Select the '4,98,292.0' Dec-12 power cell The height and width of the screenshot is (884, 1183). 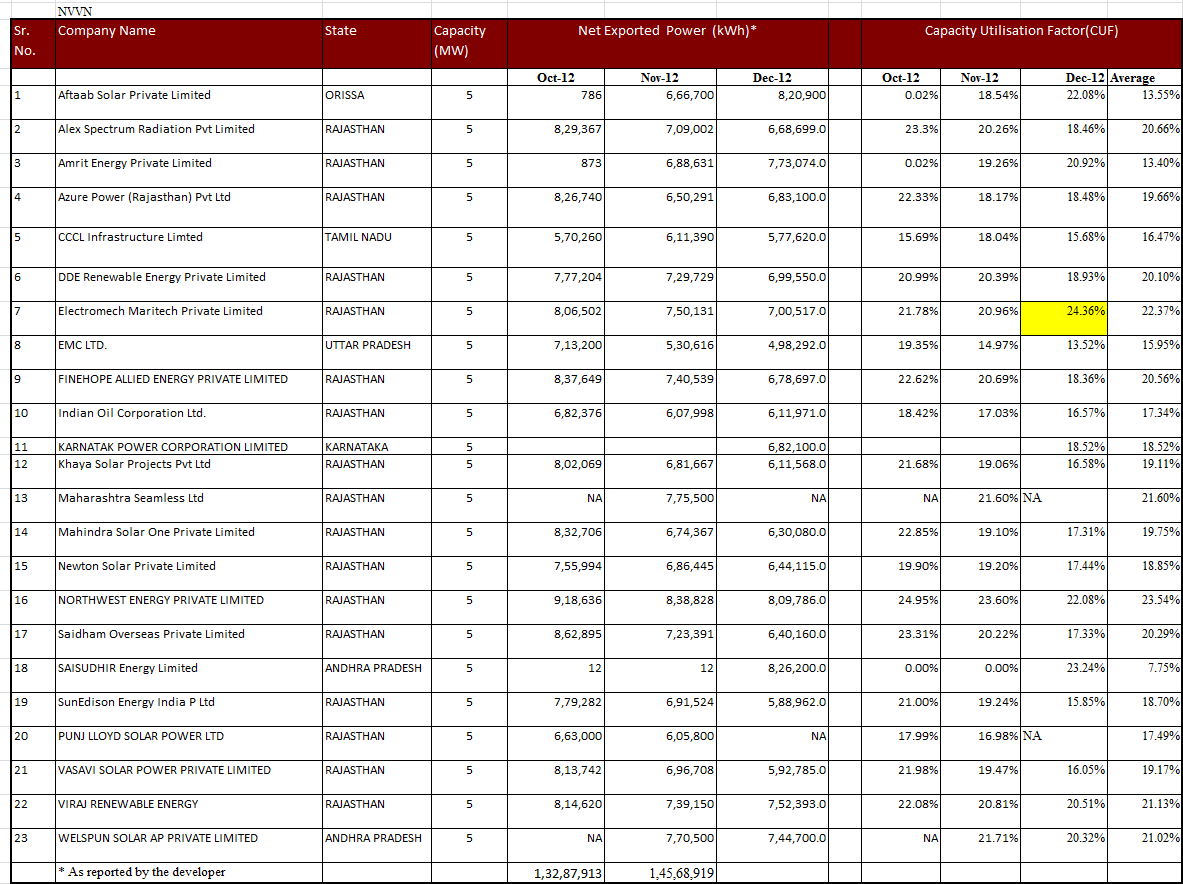772,351
